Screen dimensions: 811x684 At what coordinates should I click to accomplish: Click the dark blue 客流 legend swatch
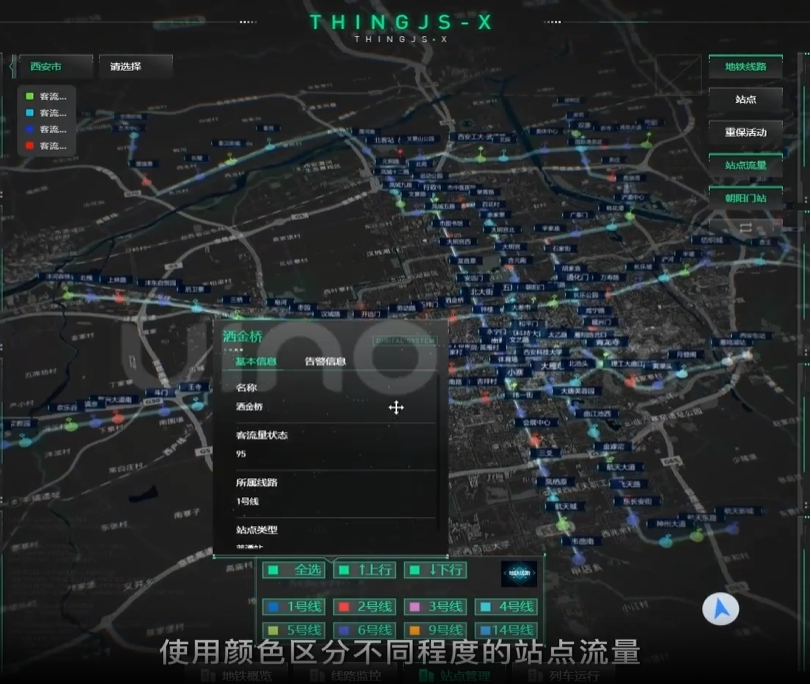(x=29, y=129)
